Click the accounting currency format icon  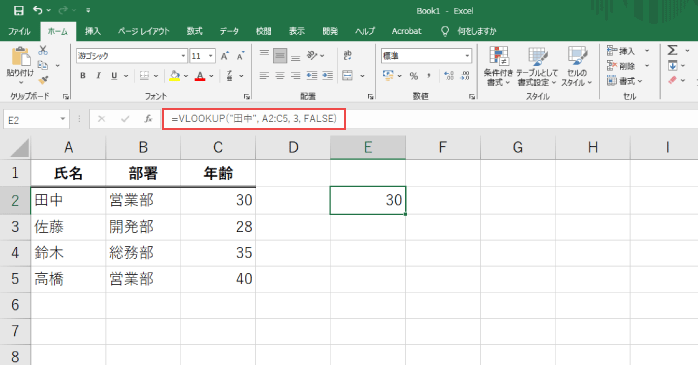pos(388,76)
